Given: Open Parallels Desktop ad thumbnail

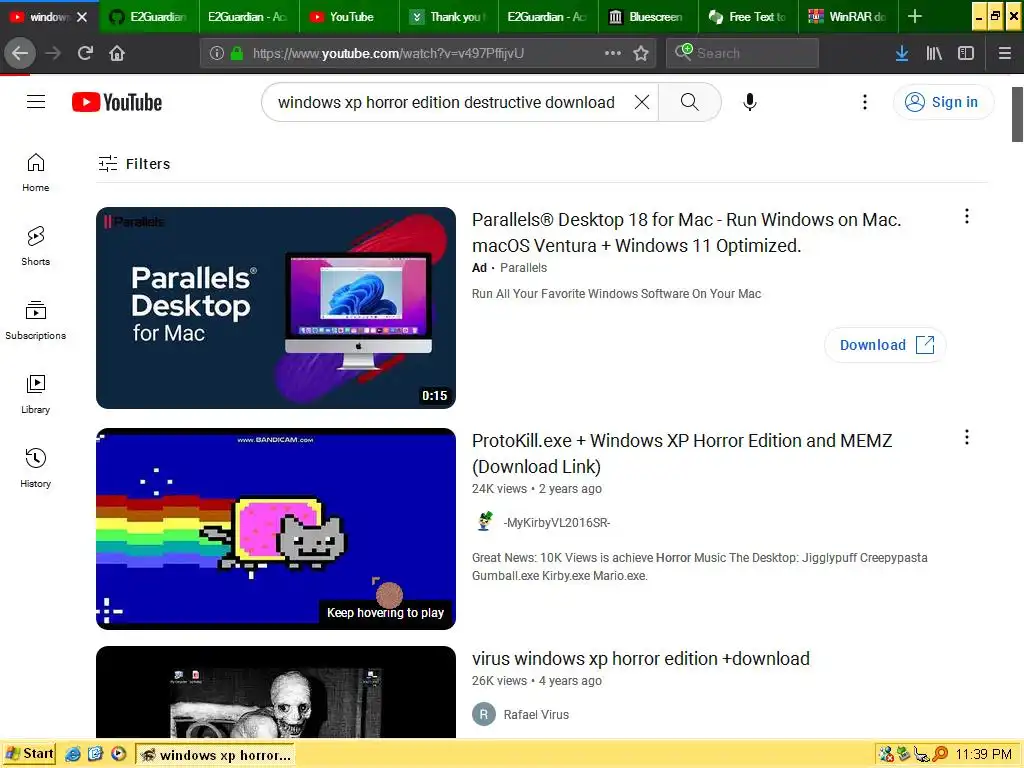Looking at the screenshot, I should coord(276,308).
